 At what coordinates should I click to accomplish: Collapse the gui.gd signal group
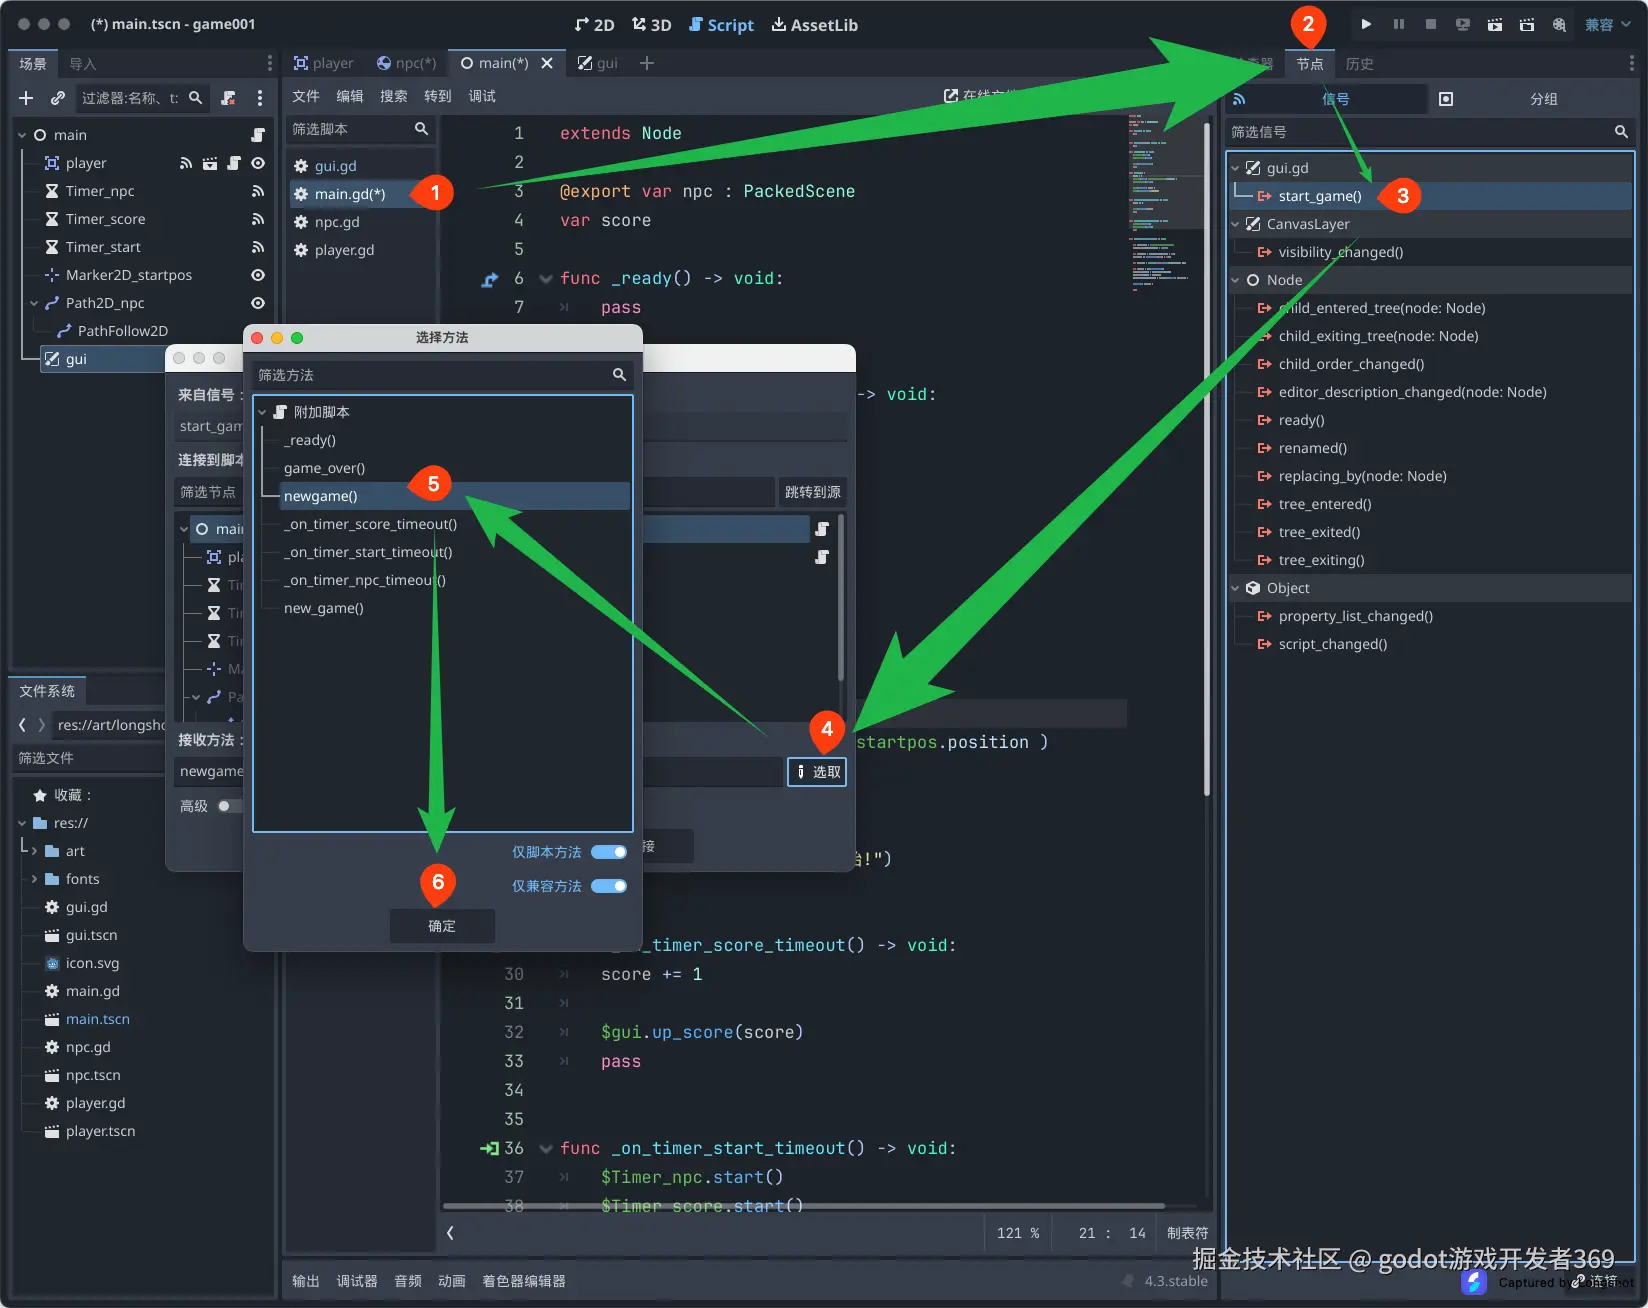[1236, 168]
